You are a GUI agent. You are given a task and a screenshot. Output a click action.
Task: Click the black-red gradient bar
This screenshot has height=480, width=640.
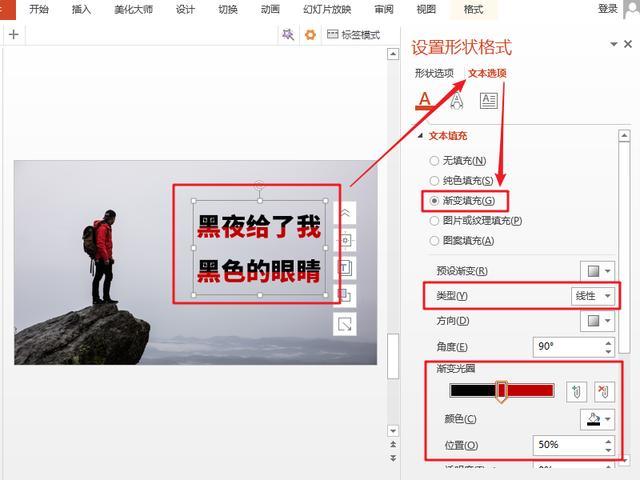(x=502, y=391)
